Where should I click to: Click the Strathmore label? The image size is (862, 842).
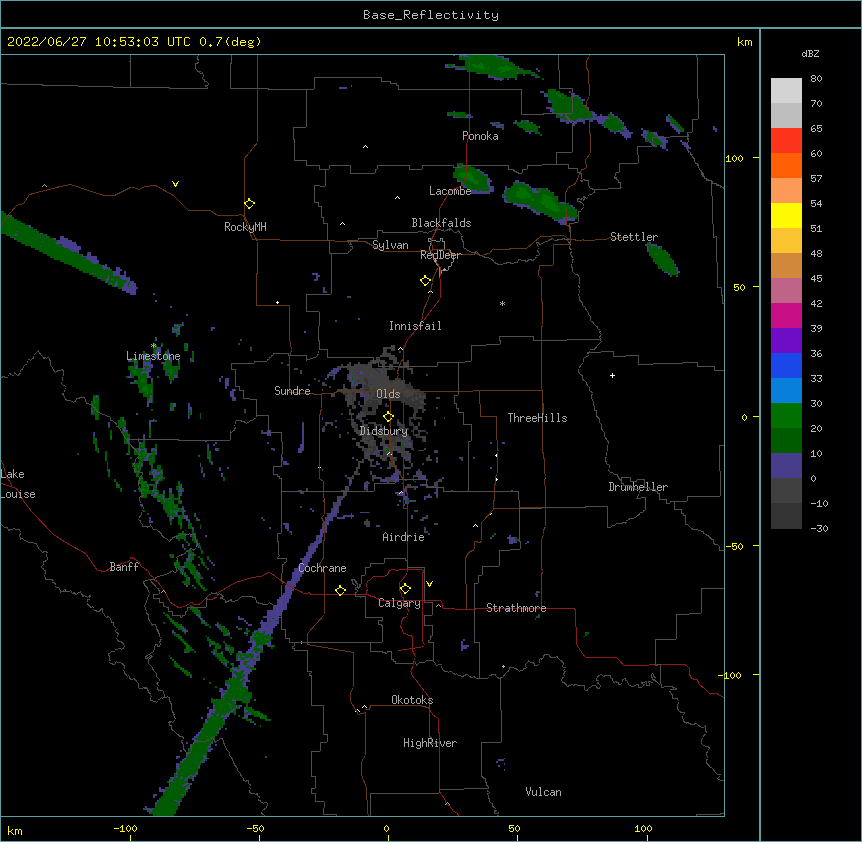click(516, 608)
